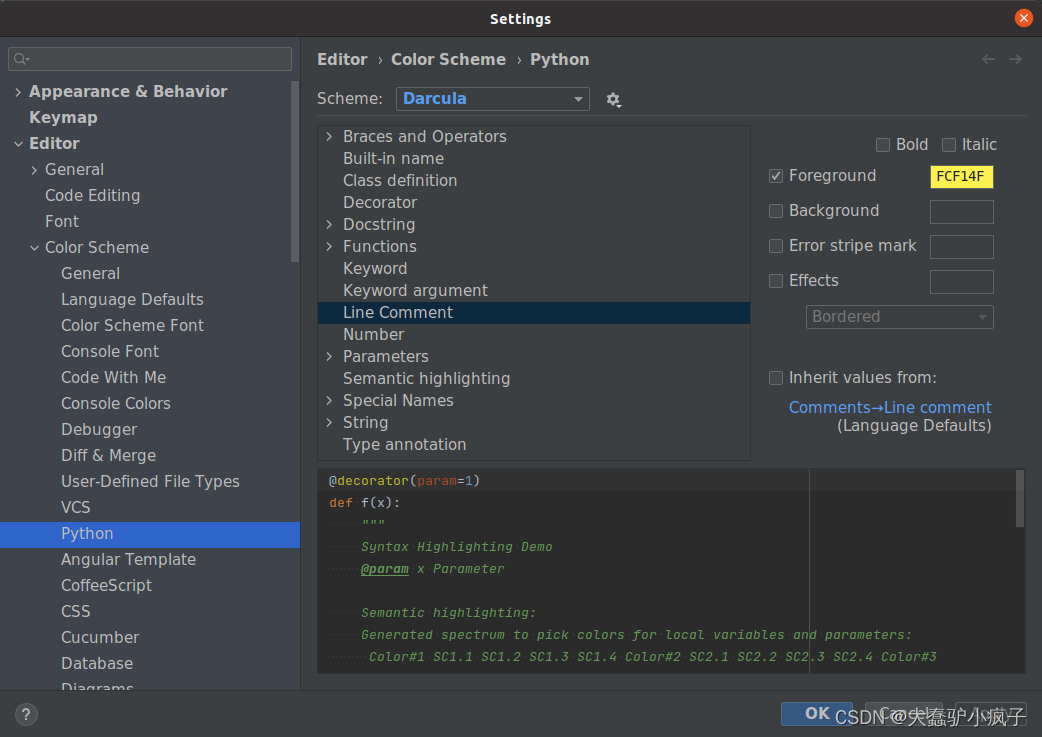1042x737 pixels.
Task: Click the back navigation arrow
Action: click(x=988, y=59)
